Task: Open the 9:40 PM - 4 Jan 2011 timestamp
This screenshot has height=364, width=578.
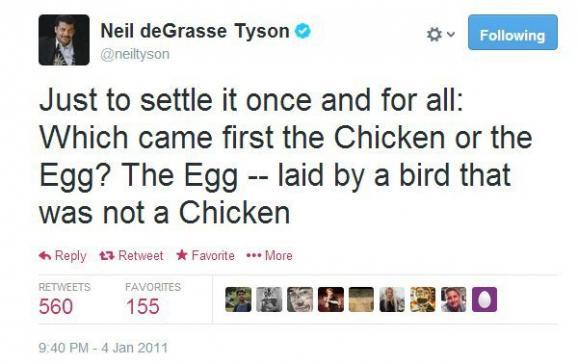Action: (x=103, y=348)
